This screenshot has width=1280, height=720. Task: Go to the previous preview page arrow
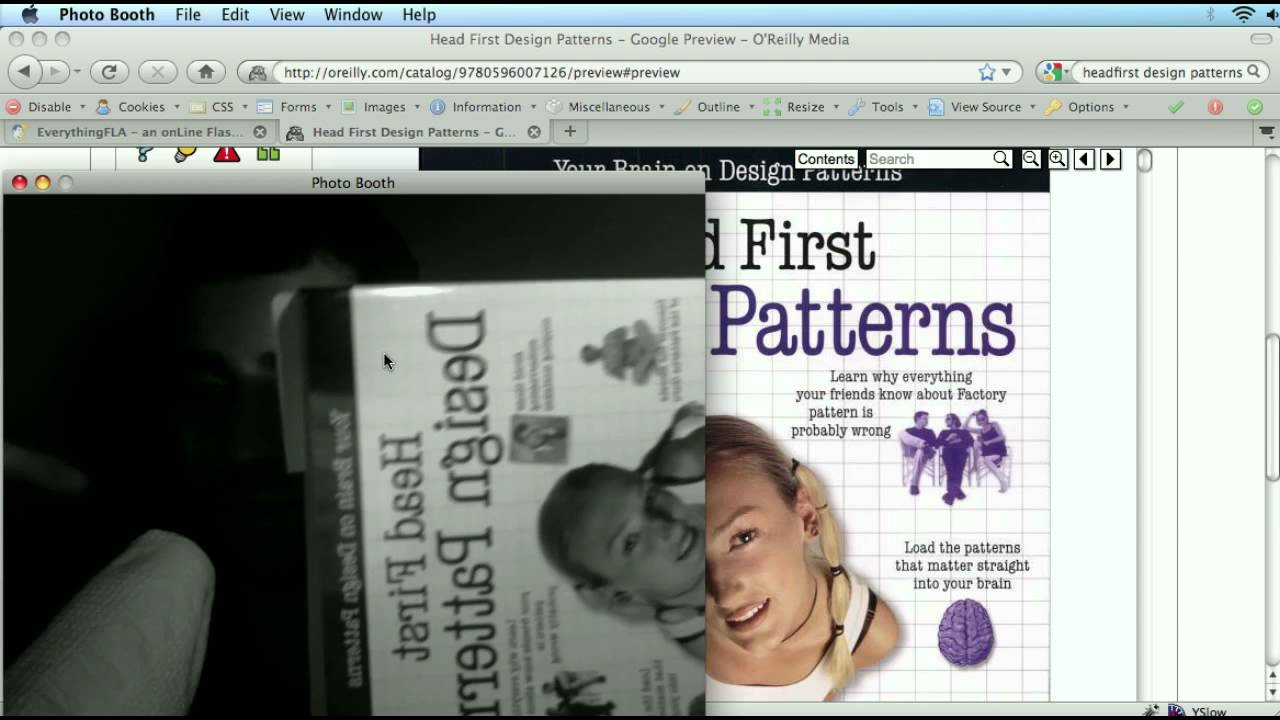(x=1084, y=159)
